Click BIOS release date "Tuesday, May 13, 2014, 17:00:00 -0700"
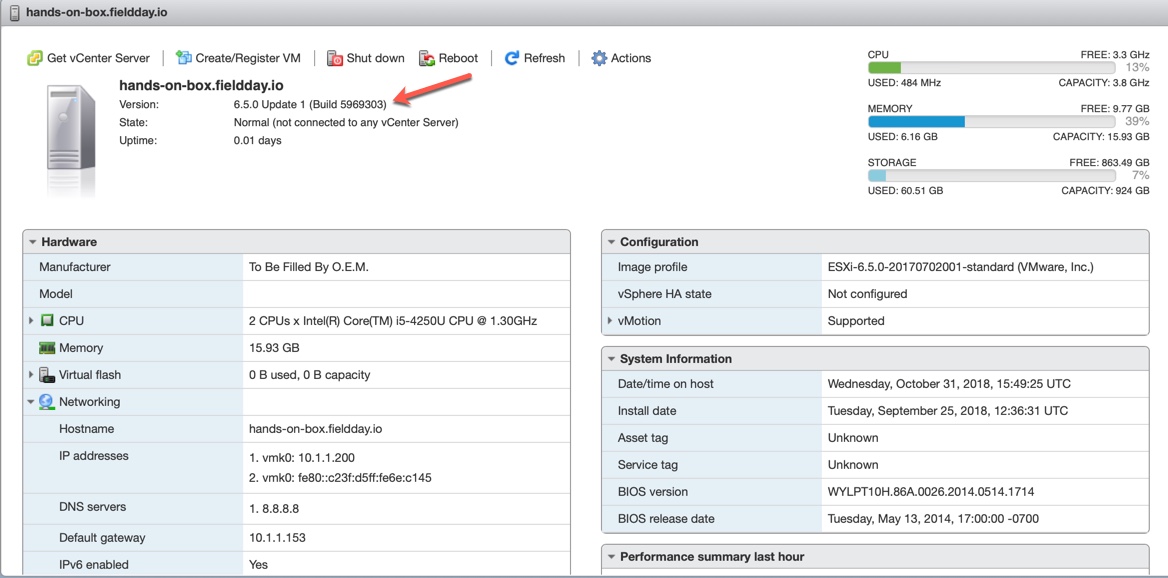The width and height of the screenshot is (1168, 578). 933,518
